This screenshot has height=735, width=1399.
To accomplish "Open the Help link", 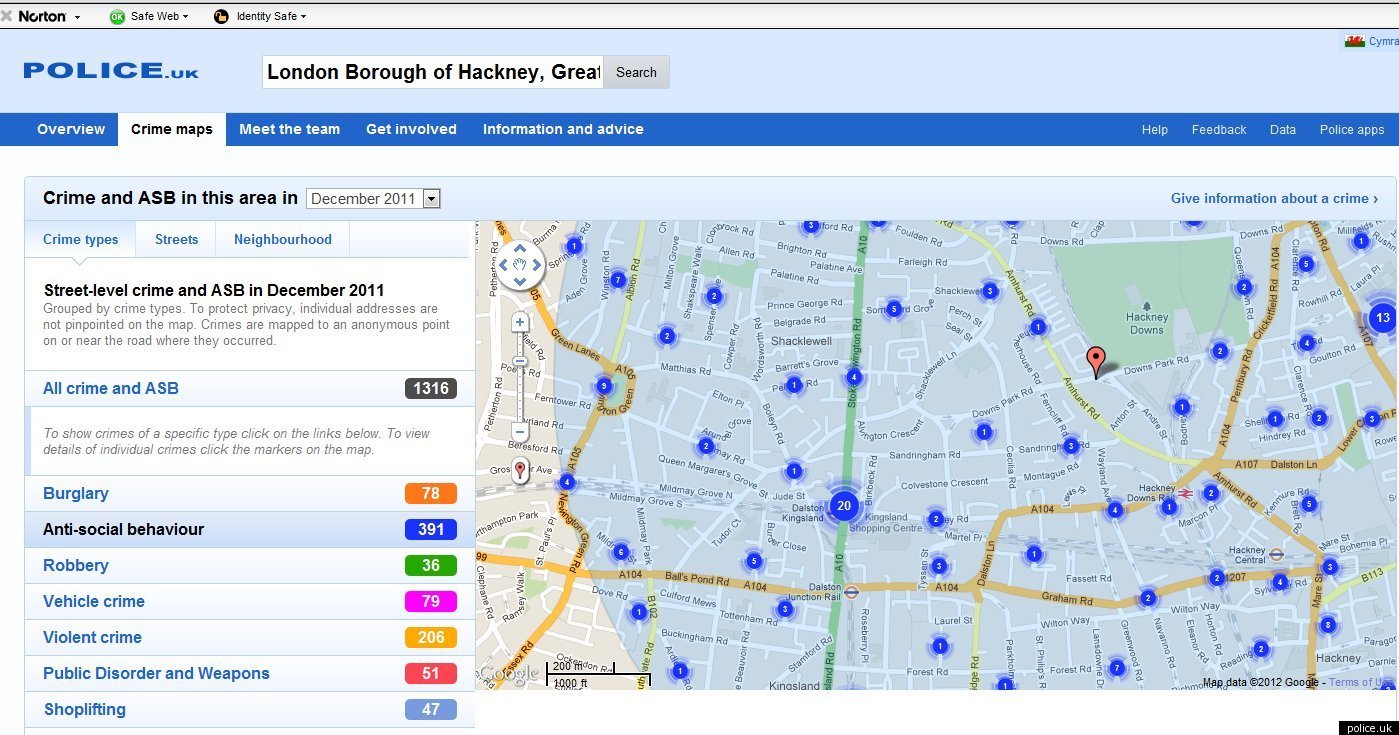I will (x=1155, y=130).
